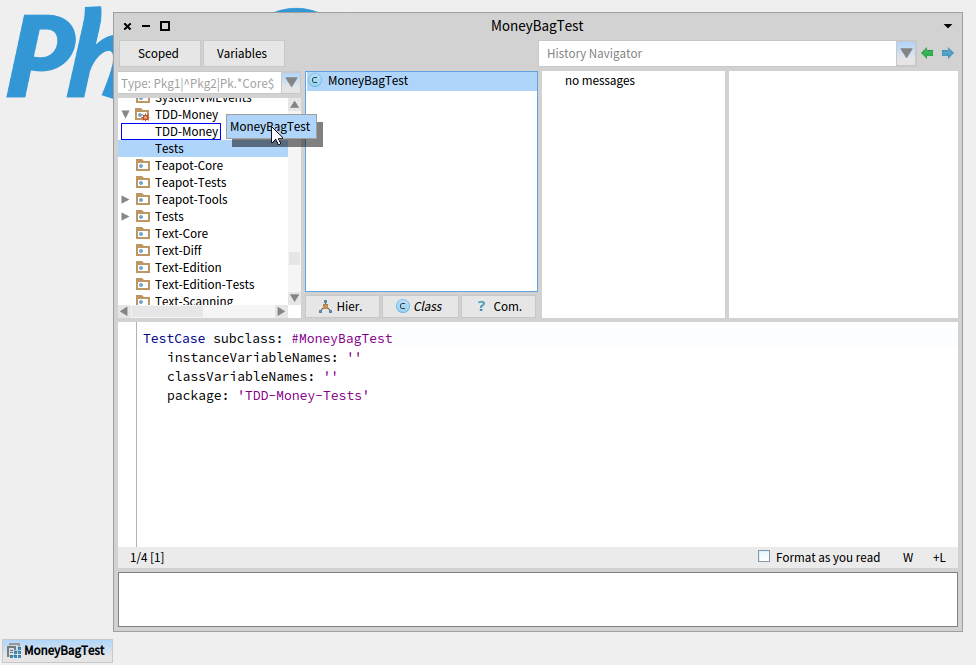The height and width of the screenshot is (665, 976).
Task: Expand the Teapot-Tools package
Action: click(125, 199)
